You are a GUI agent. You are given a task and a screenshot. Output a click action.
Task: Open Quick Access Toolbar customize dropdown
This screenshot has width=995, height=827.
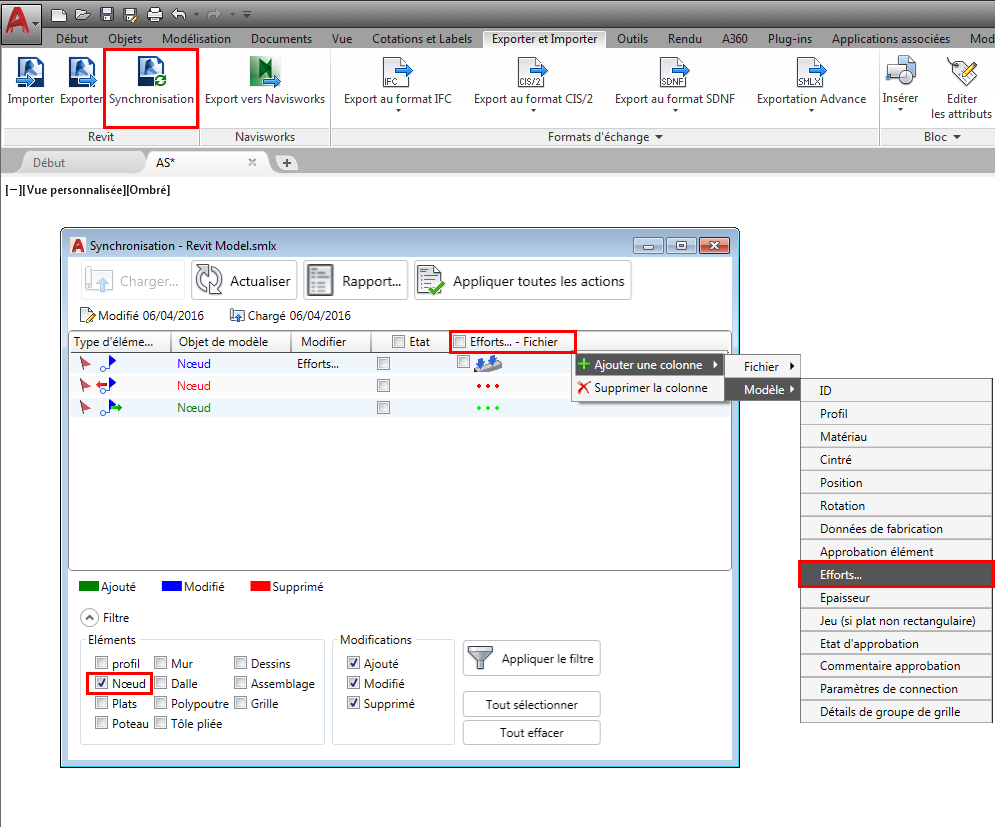[x=247, y=14]
